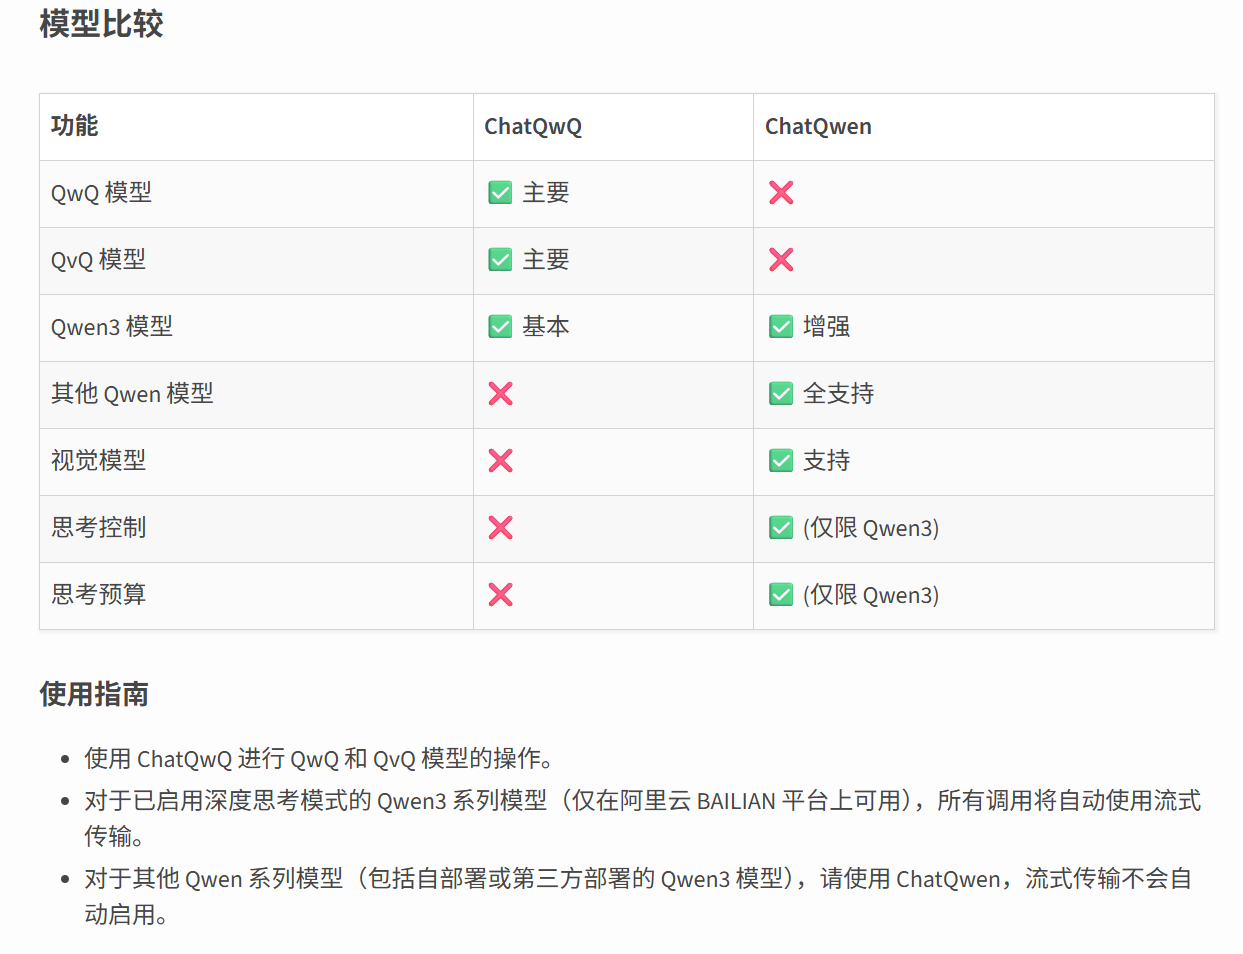Click the red cross in the 思考控制 row

pos(500,528)
